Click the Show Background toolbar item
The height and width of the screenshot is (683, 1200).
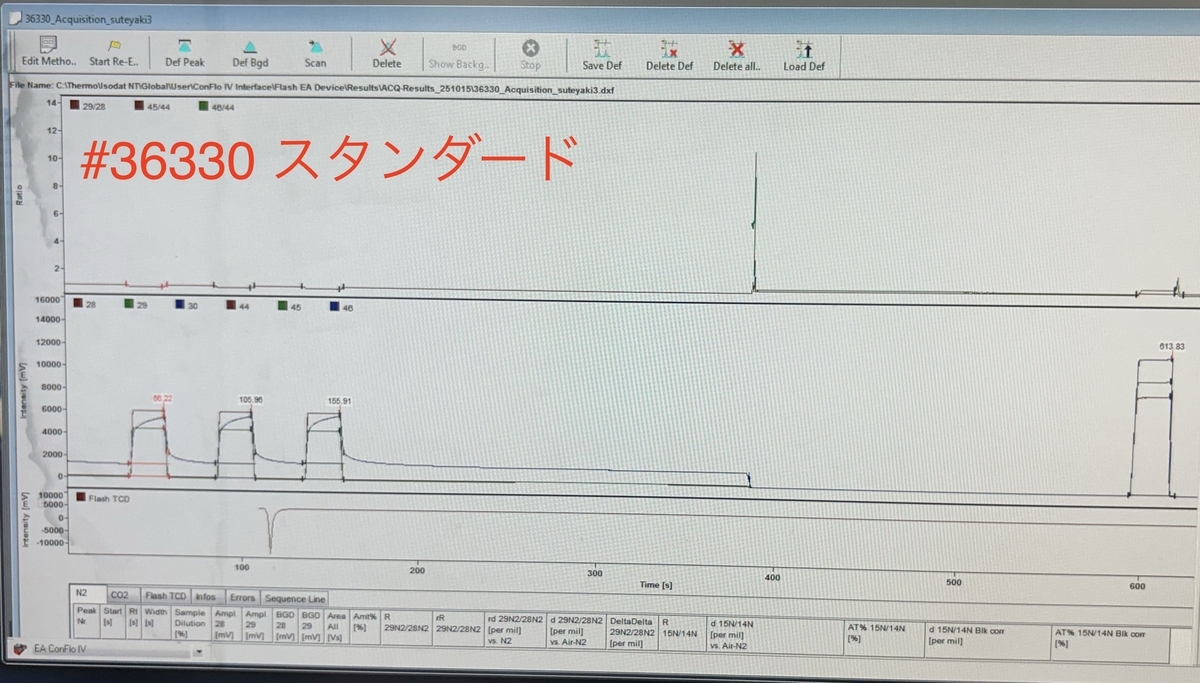coord(458,54)
